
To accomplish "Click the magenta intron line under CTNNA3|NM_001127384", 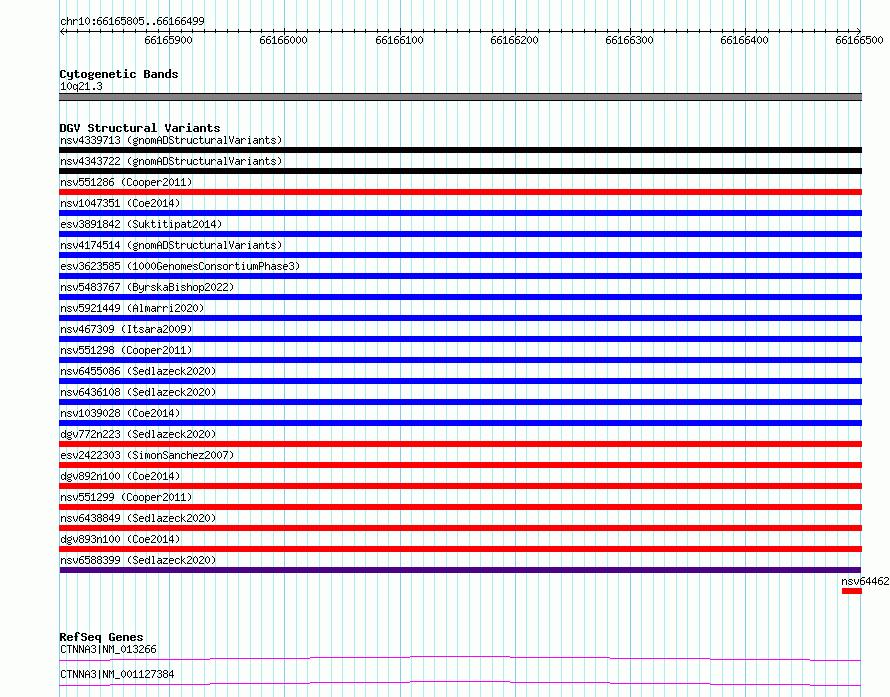I will point(460,683).
